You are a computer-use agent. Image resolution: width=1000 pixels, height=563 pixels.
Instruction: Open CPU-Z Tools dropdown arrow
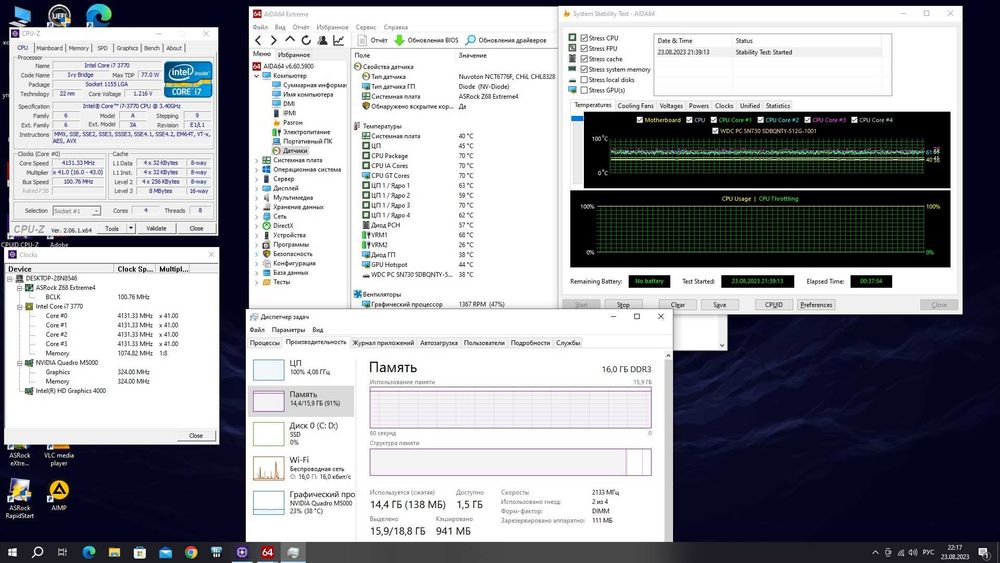131,228
